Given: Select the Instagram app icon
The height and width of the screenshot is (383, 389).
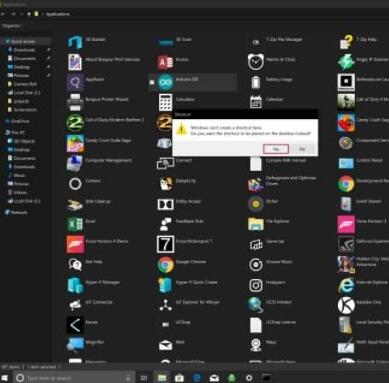Looking at the screenshot, I should 256,285.
